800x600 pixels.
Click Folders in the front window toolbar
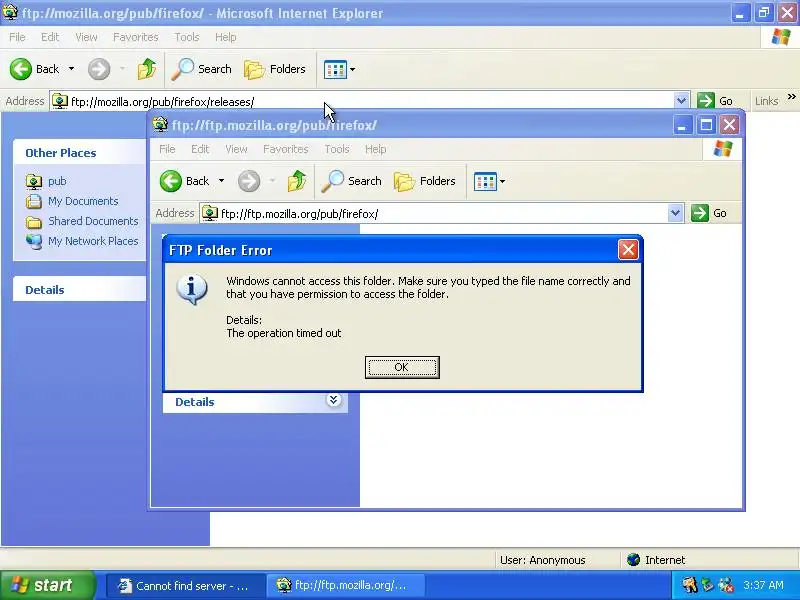point(424,181)
